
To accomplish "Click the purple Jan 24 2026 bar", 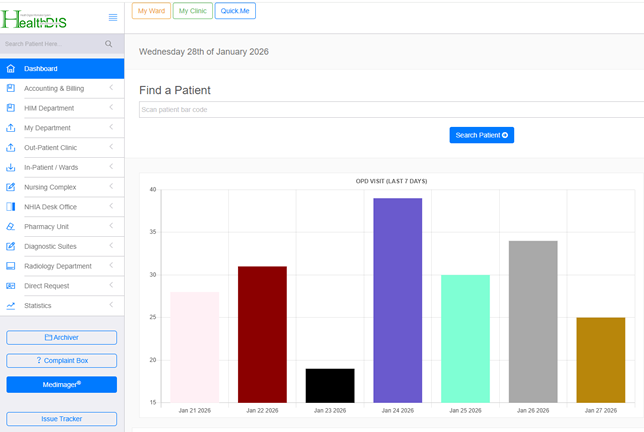I will (397, 300).
